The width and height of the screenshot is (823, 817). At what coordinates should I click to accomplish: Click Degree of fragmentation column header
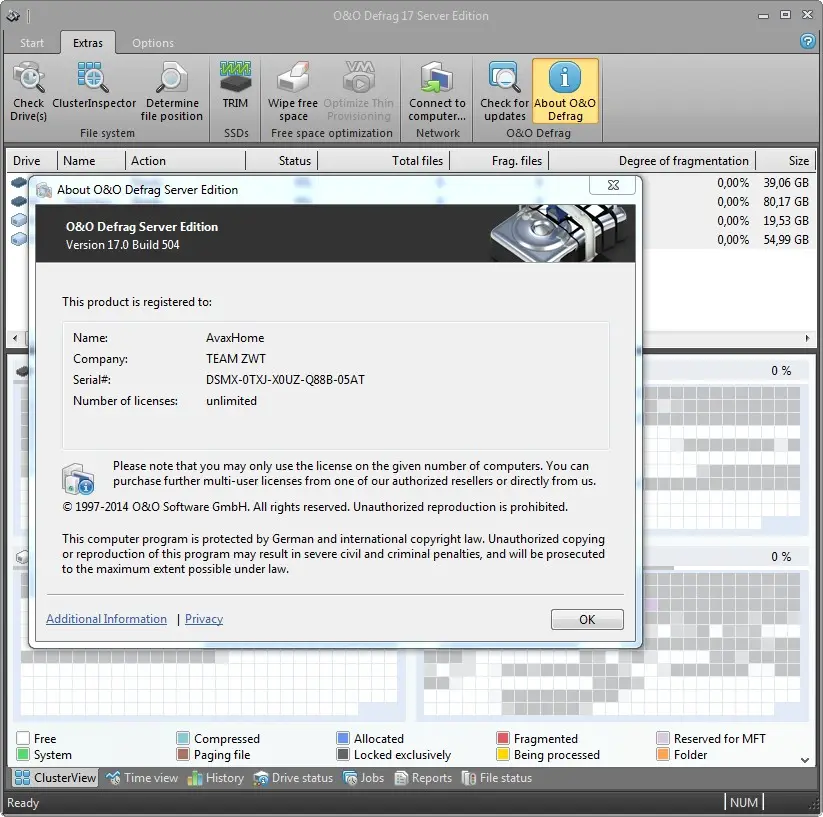652,161
